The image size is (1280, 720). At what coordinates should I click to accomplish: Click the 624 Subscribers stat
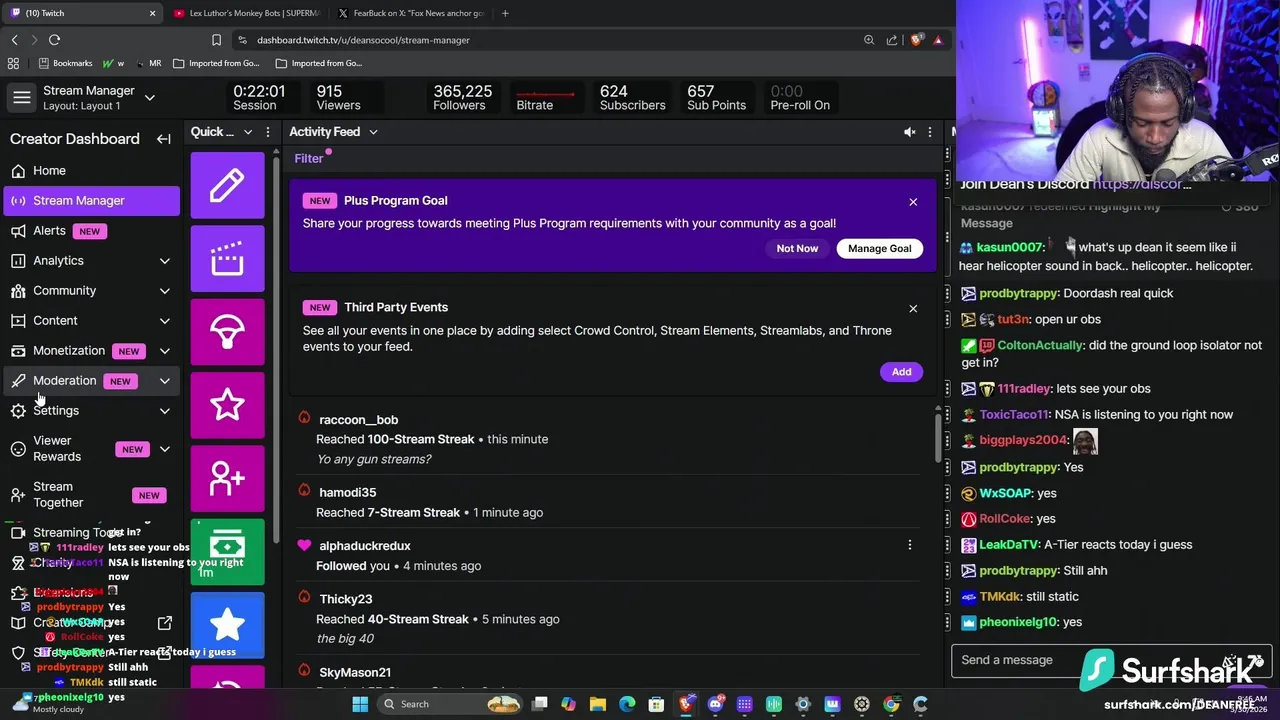point(632,97)
